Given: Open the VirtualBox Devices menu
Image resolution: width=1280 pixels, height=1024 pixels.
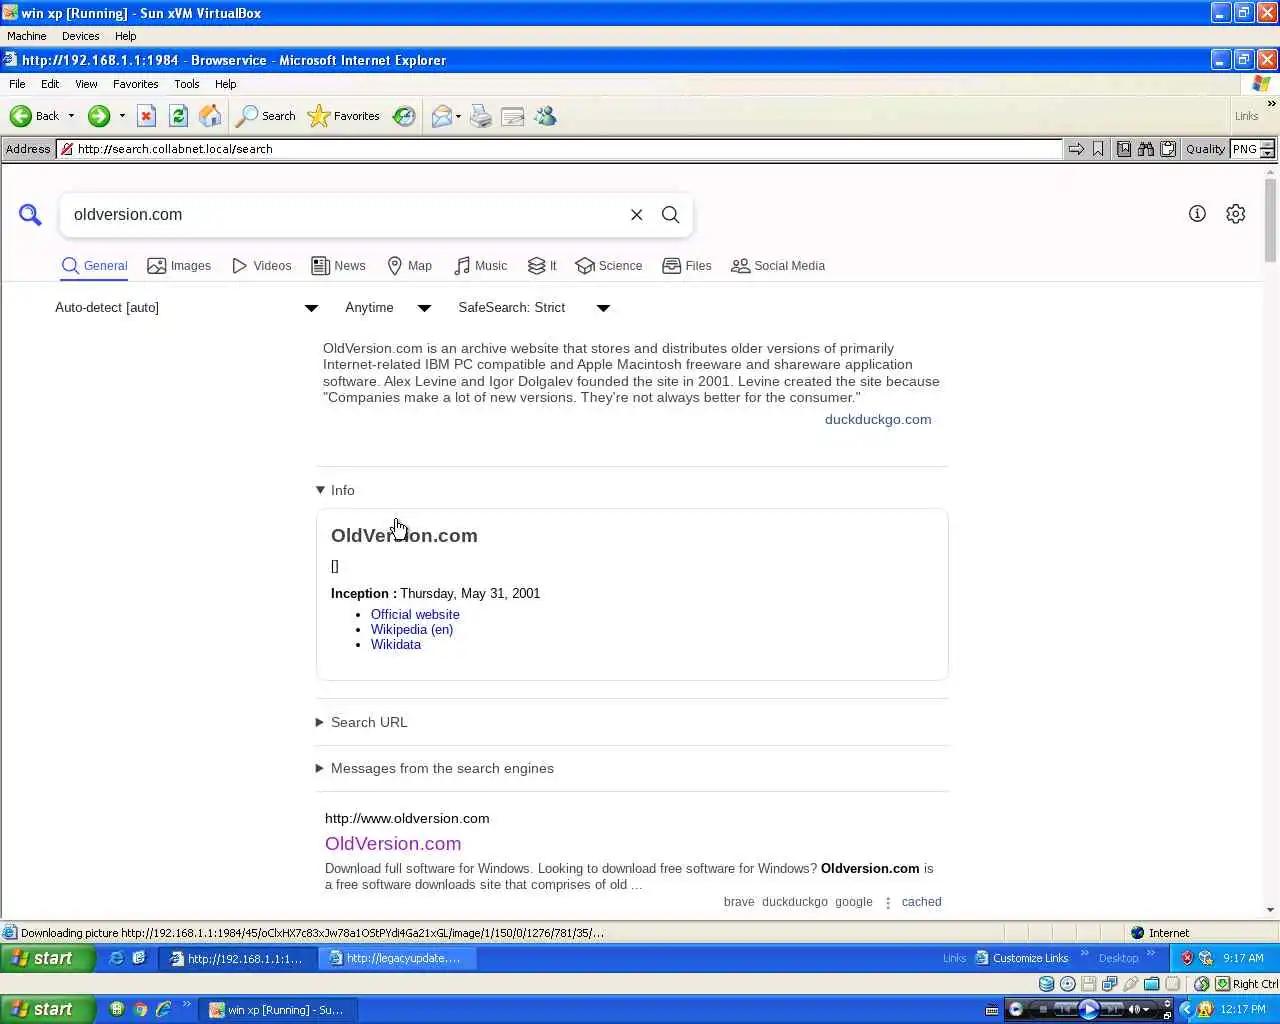Looking at the screenshot, I should [80, 36].
